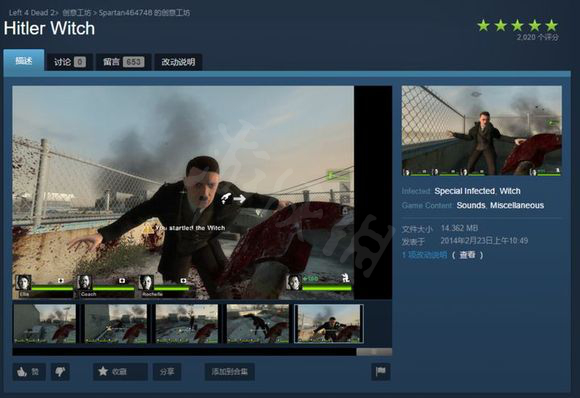Open the 留言 comments tab
The width and height of the screenshot is (580, 398).
pos(123,62)
